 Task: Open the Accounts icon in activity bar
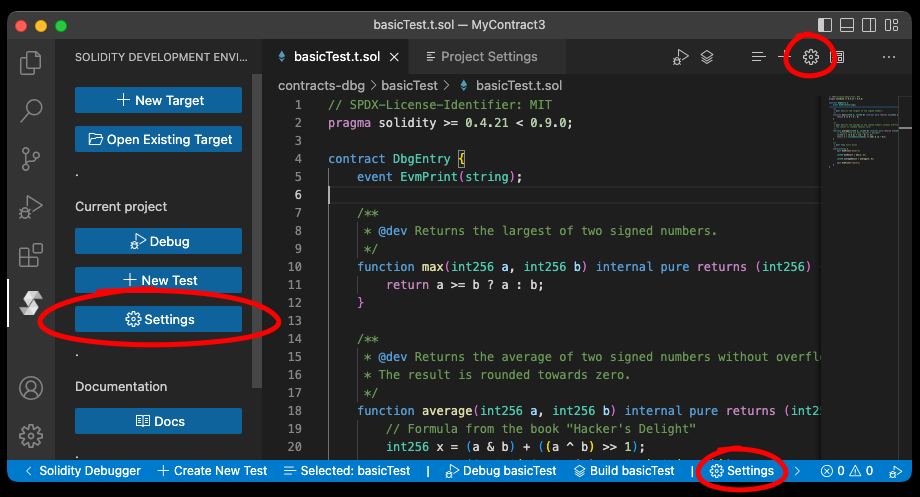(x=31, y=387)
